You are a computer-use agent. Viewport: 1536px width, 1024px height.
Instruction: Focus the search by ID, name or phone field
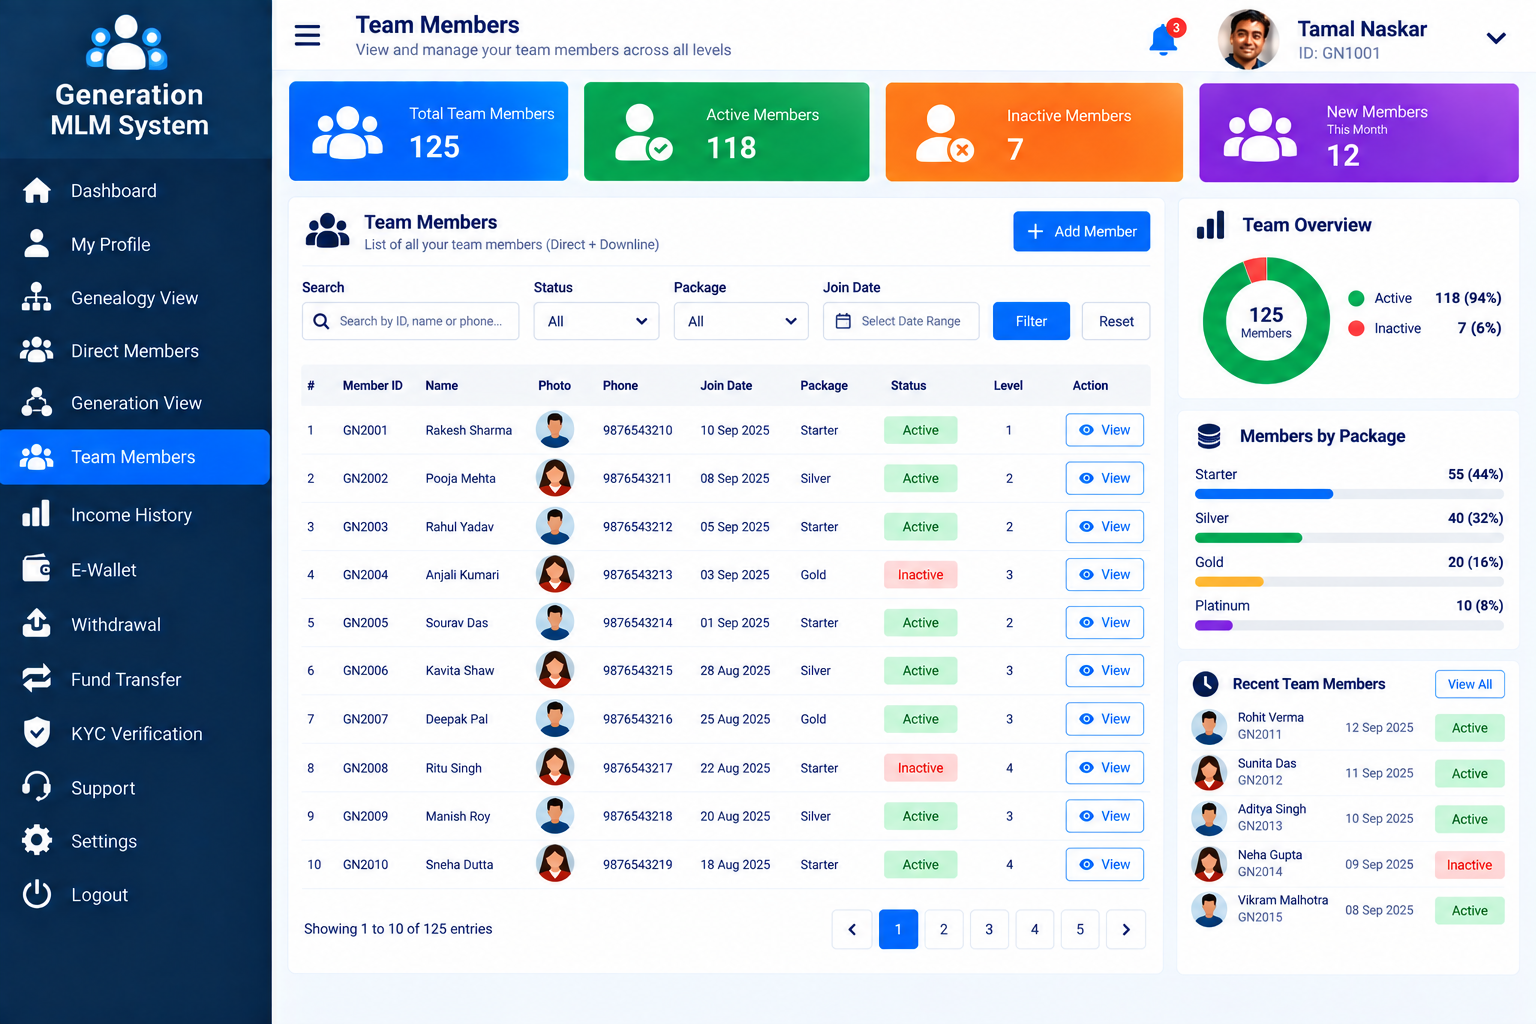pyautogui.click(x=410, y=321)
